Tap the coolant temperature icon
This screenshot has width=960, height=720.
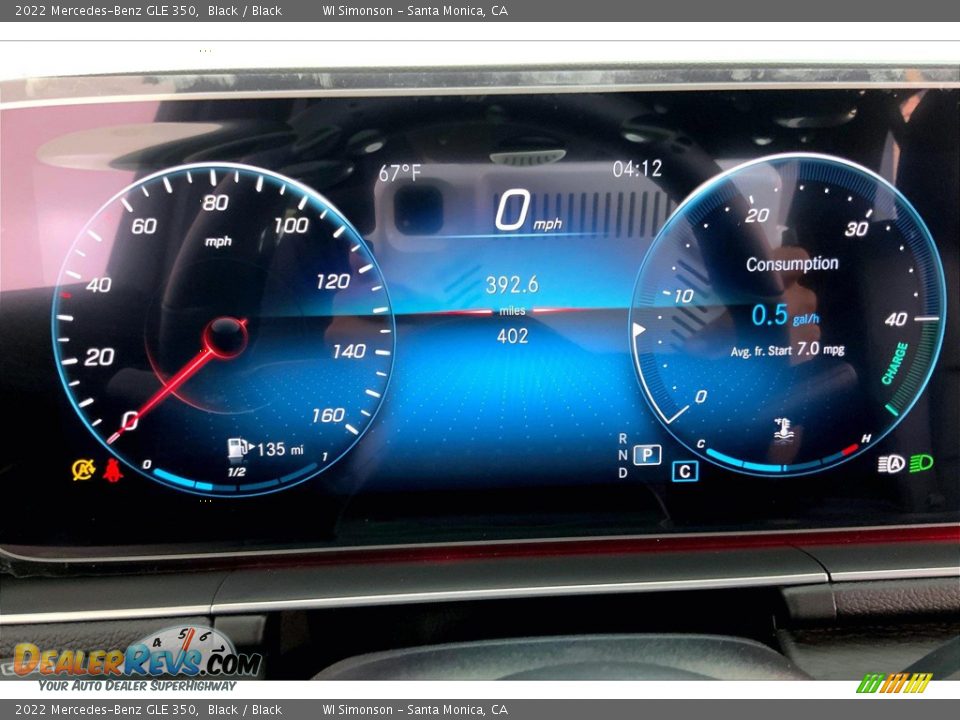[783, 429]
